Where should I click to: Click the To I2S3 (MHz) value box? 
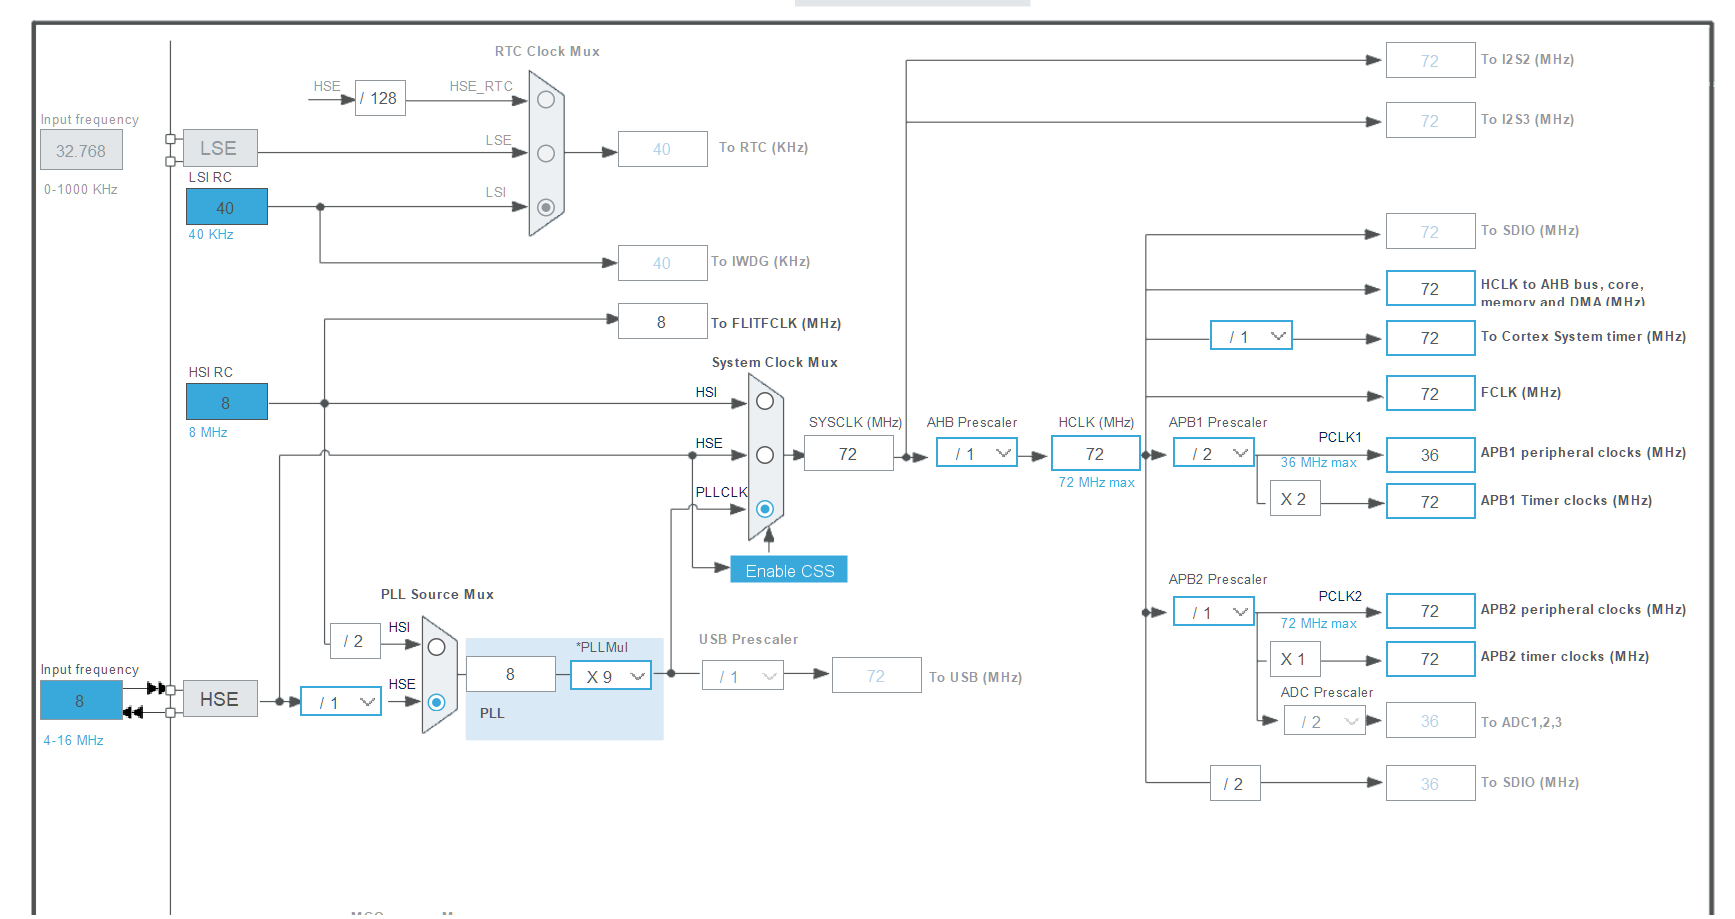coord(1431,120)
